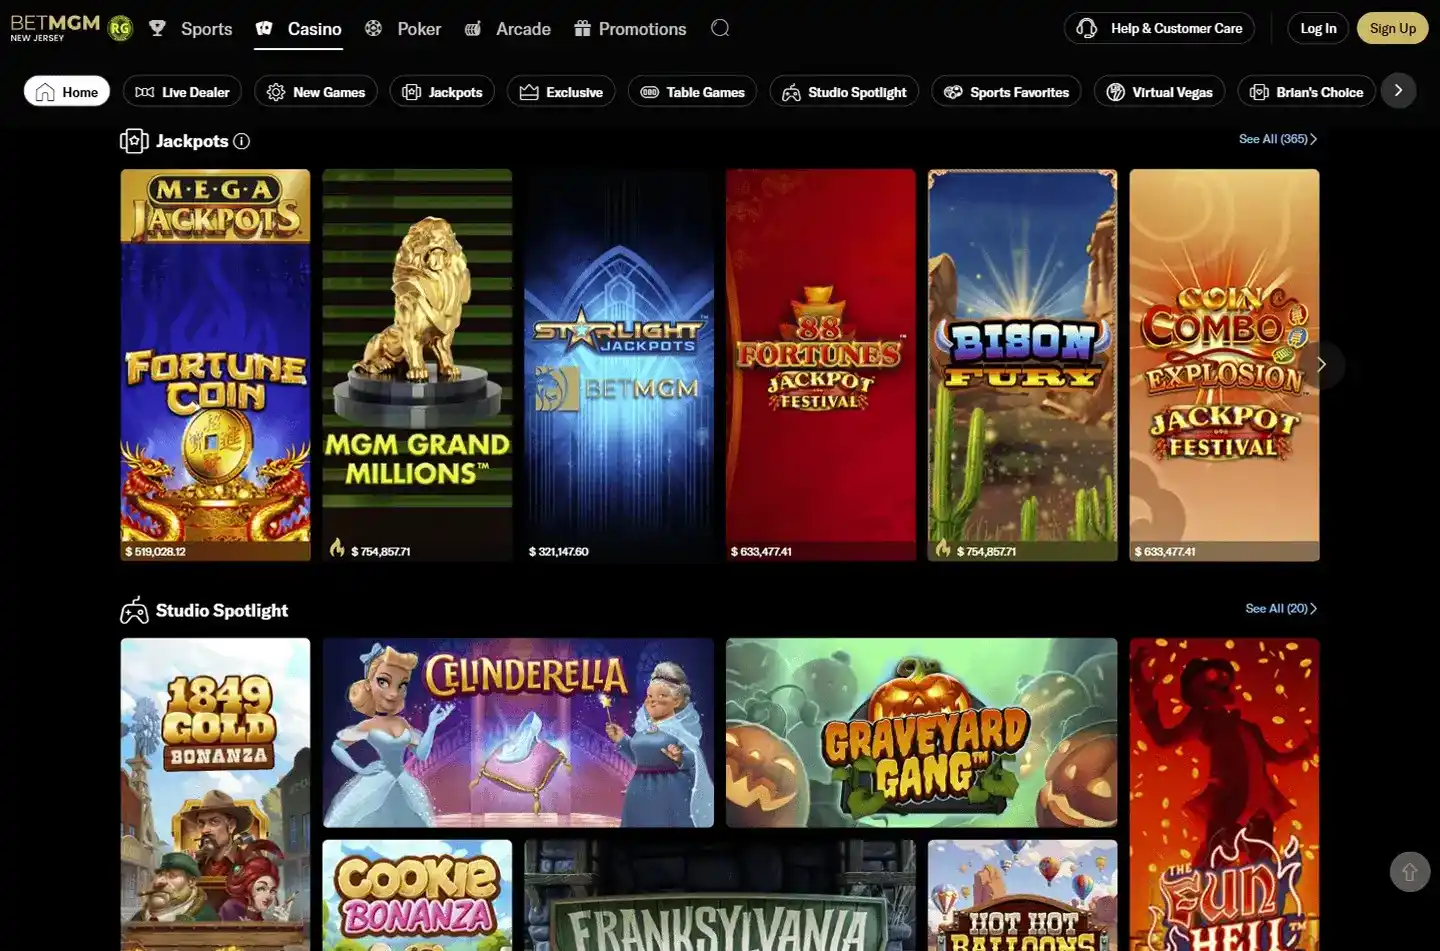This screenshot has width=1440, height=951.
Task: Open the 1849 Gold Bonanza game
Action: [215, 794]
